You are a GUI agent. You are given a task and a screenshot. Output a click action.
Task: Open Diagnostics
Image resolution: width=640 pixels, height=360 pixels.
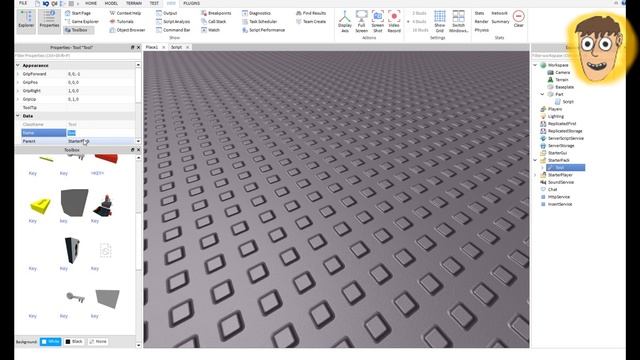coord(256,13)
